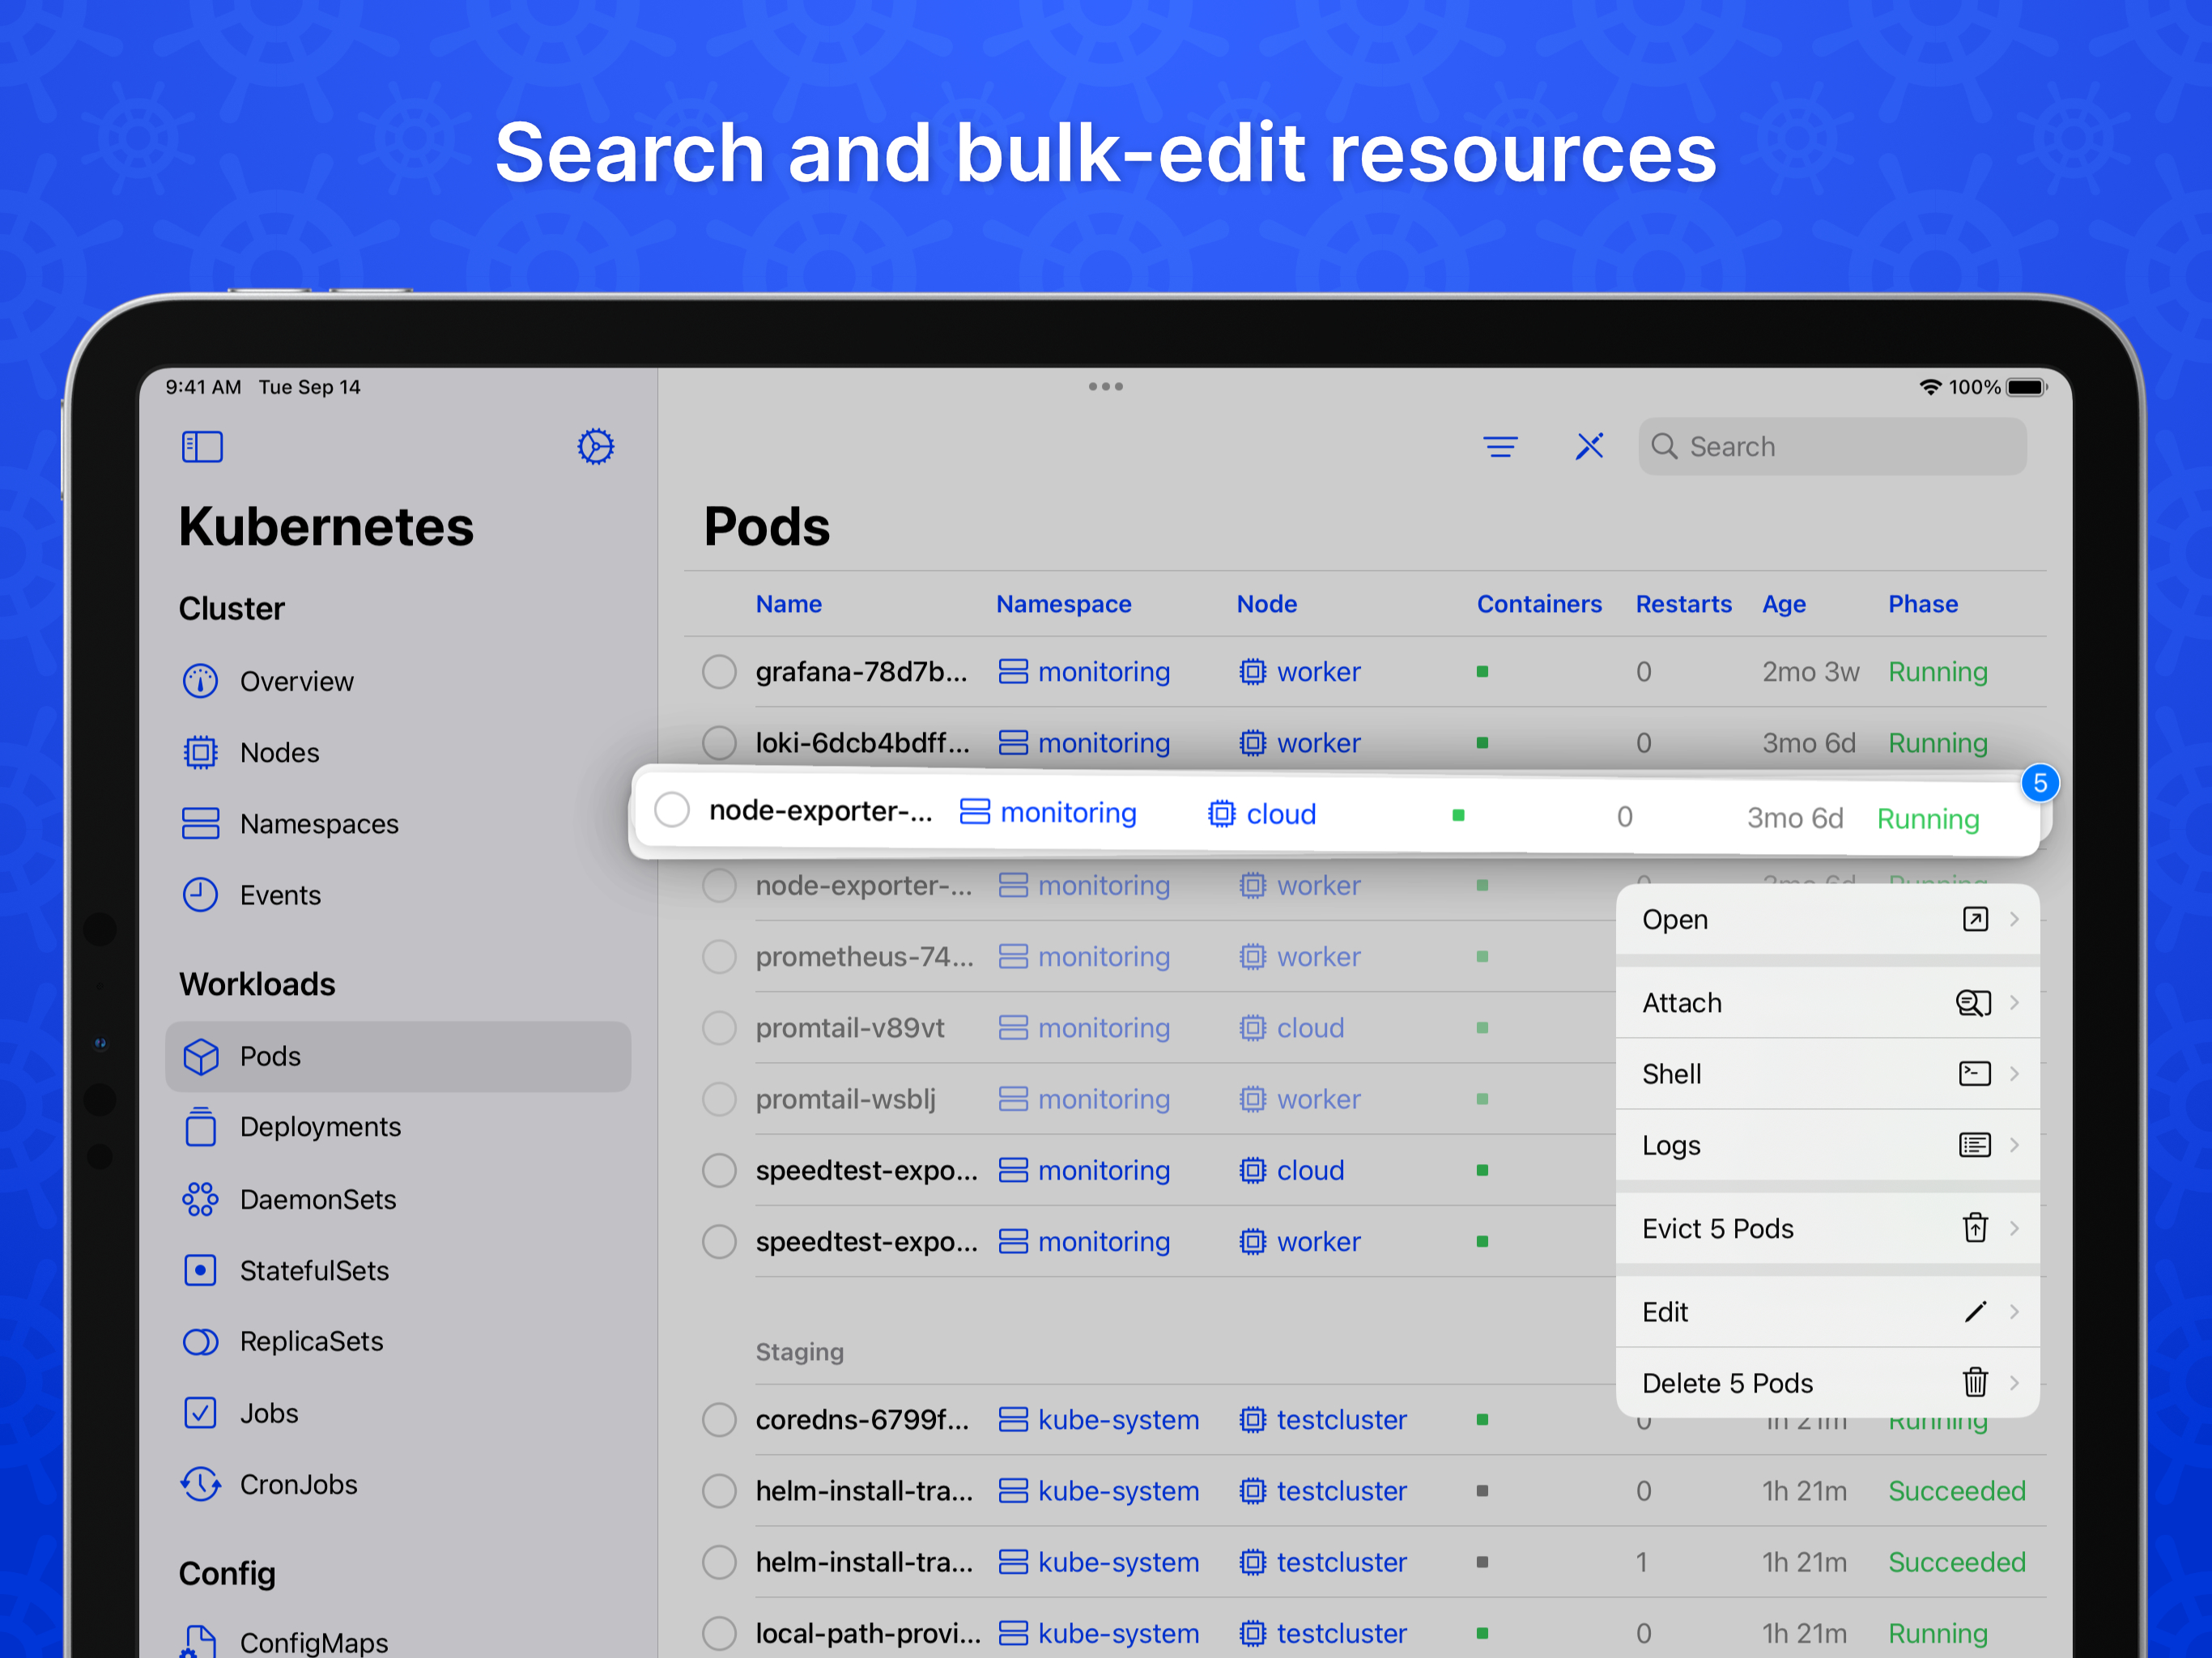The width and height of the screenshot is (2212, 1658).
Task: Expand the Edit submenu chevron
Action: 2014,1311
